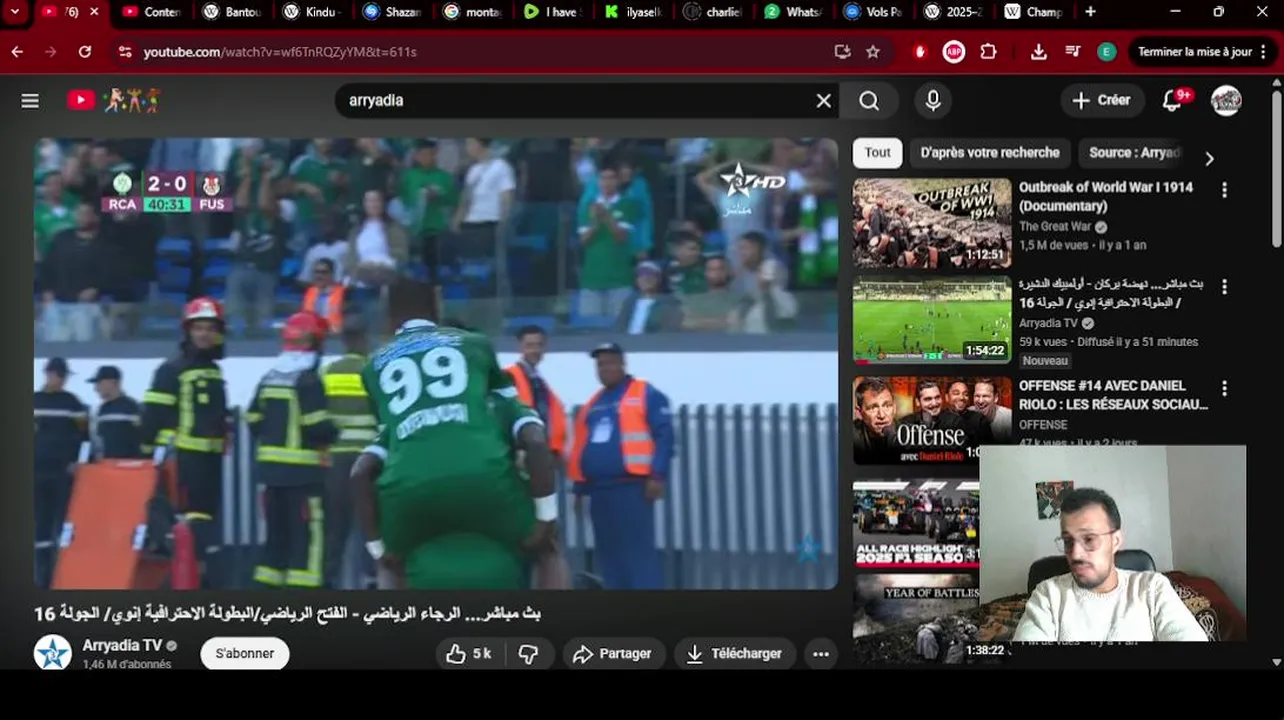1284x720 pixels.
Task: Open the red extension icon in the toolbar
Action: [x=920, y=52]
